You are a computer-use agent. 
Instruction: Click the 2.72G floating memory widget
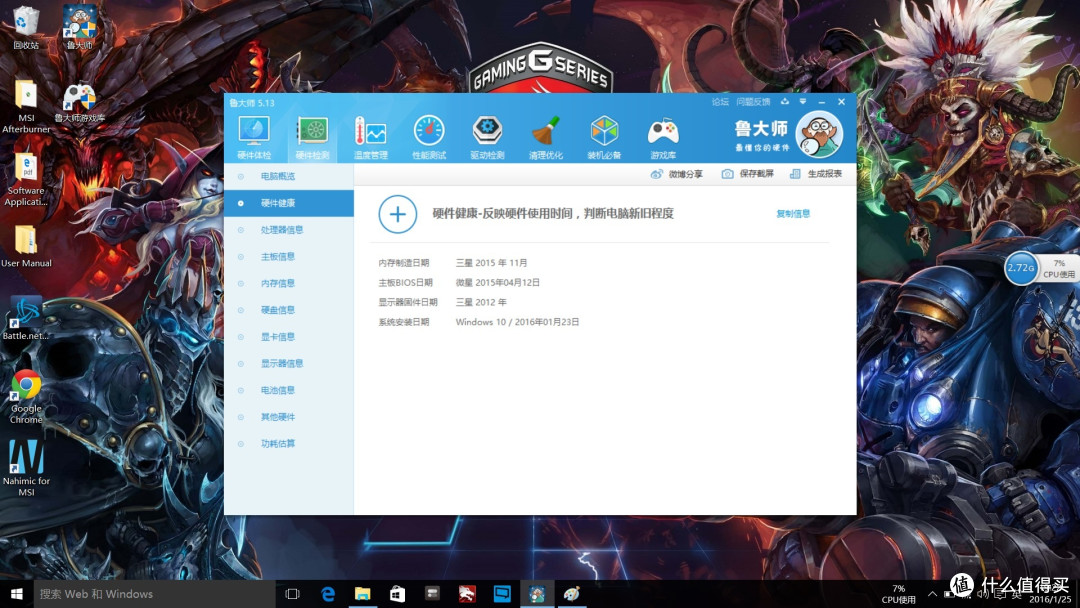[1020, 267]
